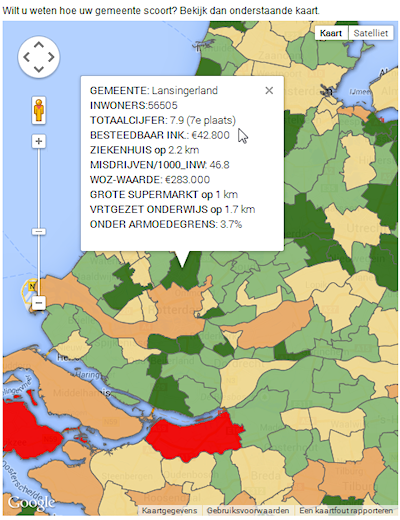This screenshot has width=400, height=520.
Task: Open Een kaartfout rapporteren link
Action: (346, 510)
